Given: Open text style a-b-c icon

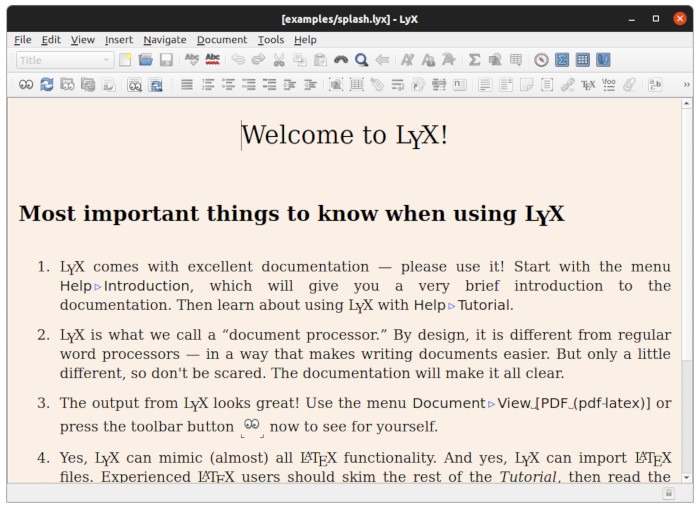Looking at the screenshot, I should [x=655, y=84].
